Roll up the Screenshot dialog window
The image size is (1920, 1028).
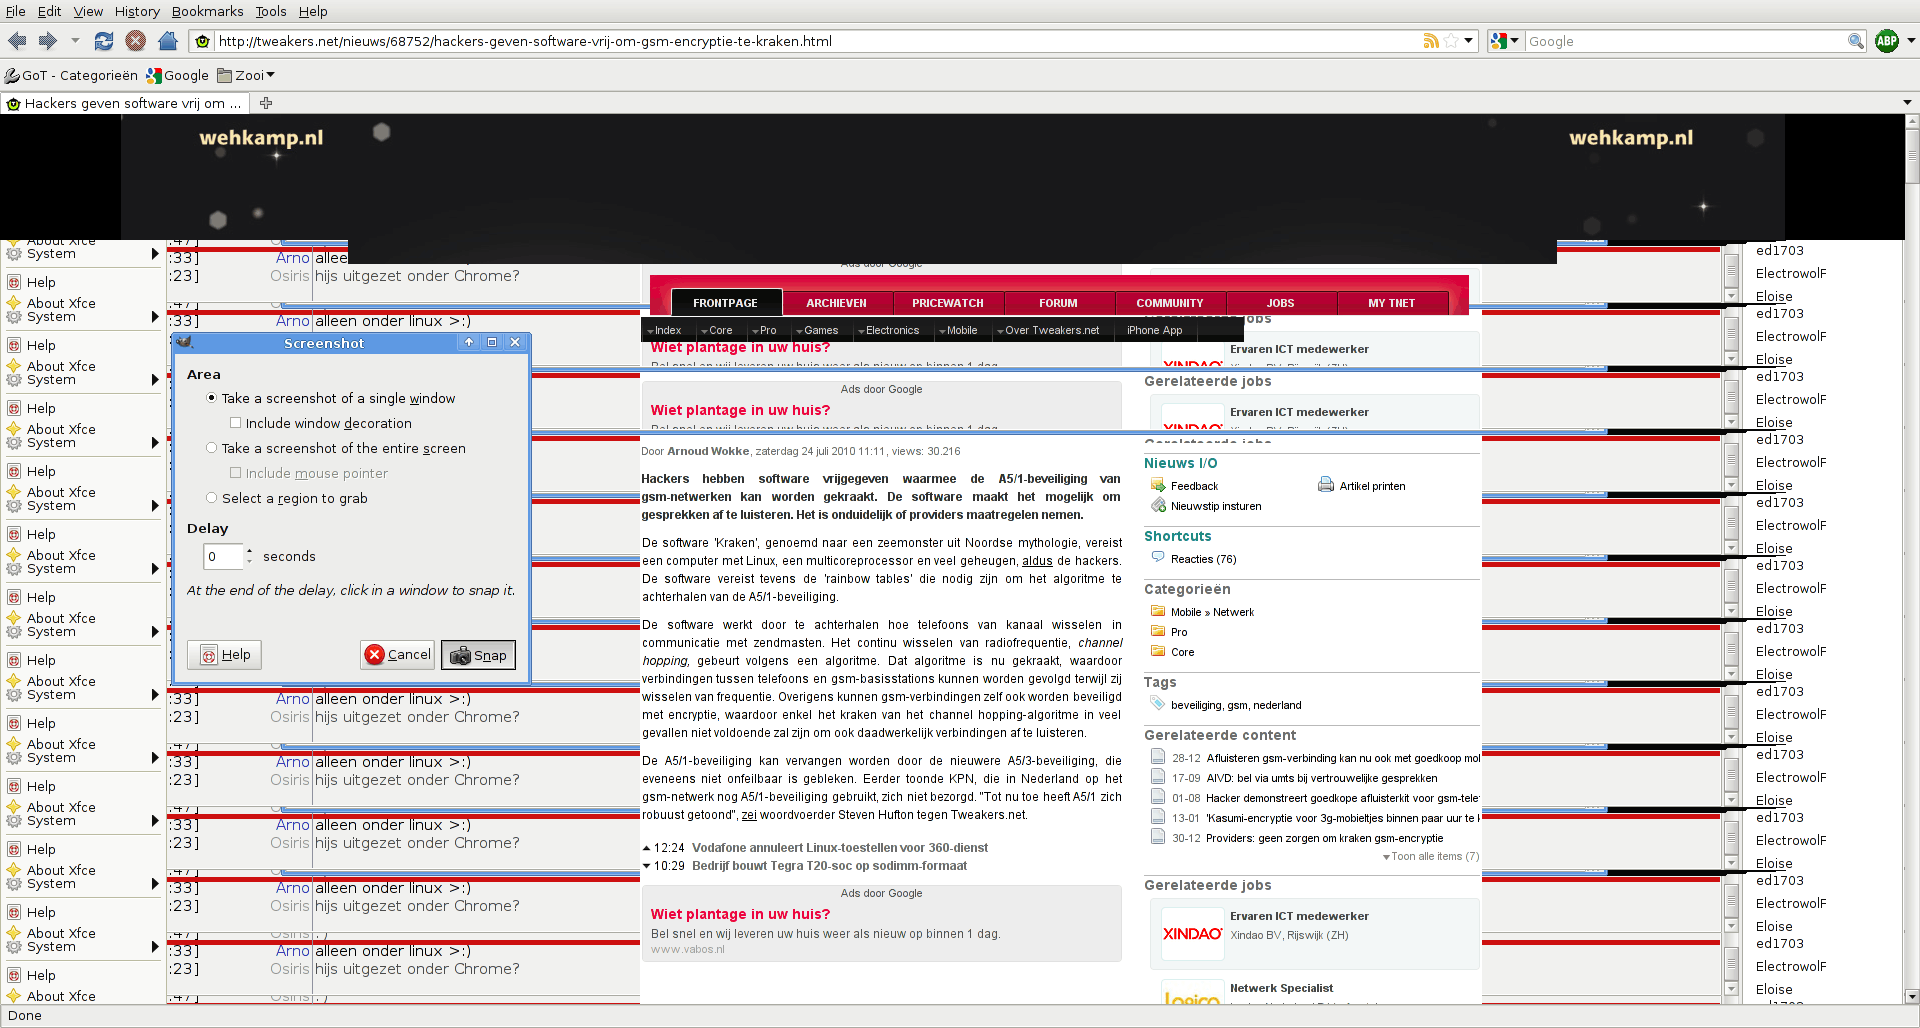[469, 342]
